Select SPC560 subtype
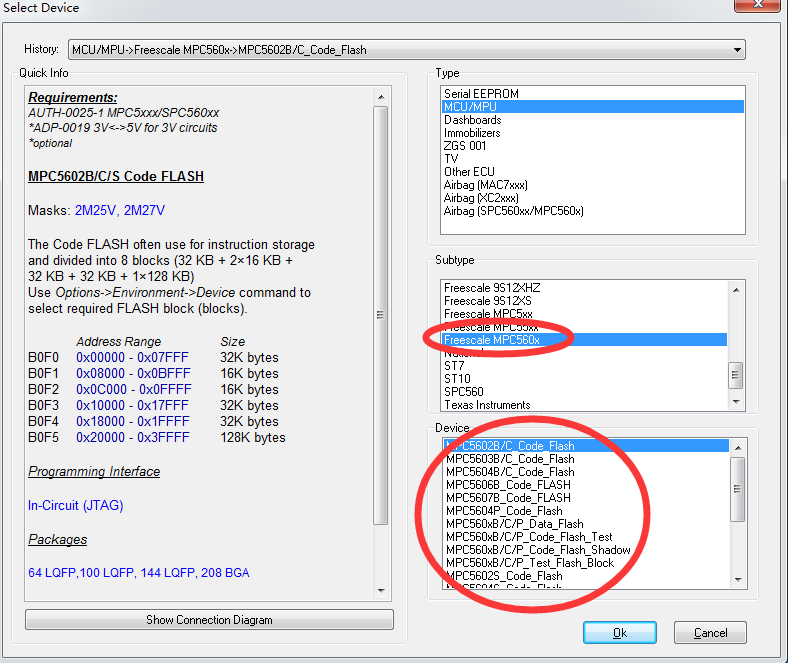 pos(464,392)
